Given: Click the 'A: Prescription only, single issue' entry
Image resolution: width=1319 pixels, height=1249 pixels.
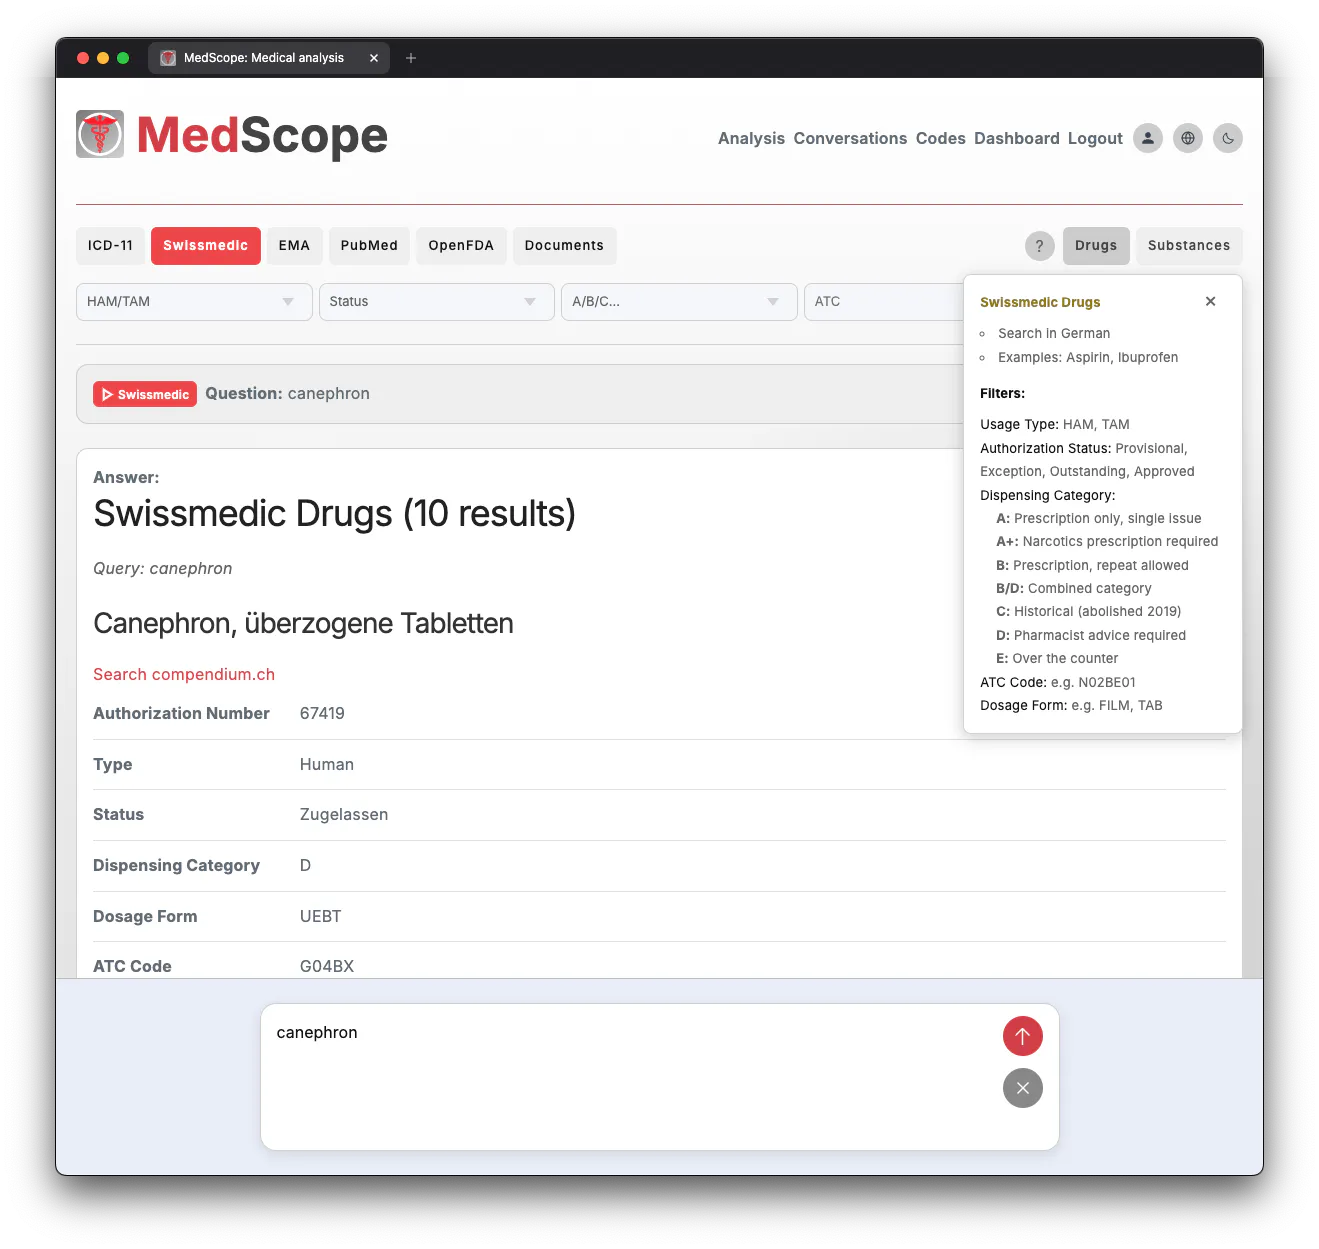Looking at the screenshot, I should coord(1099,519).
